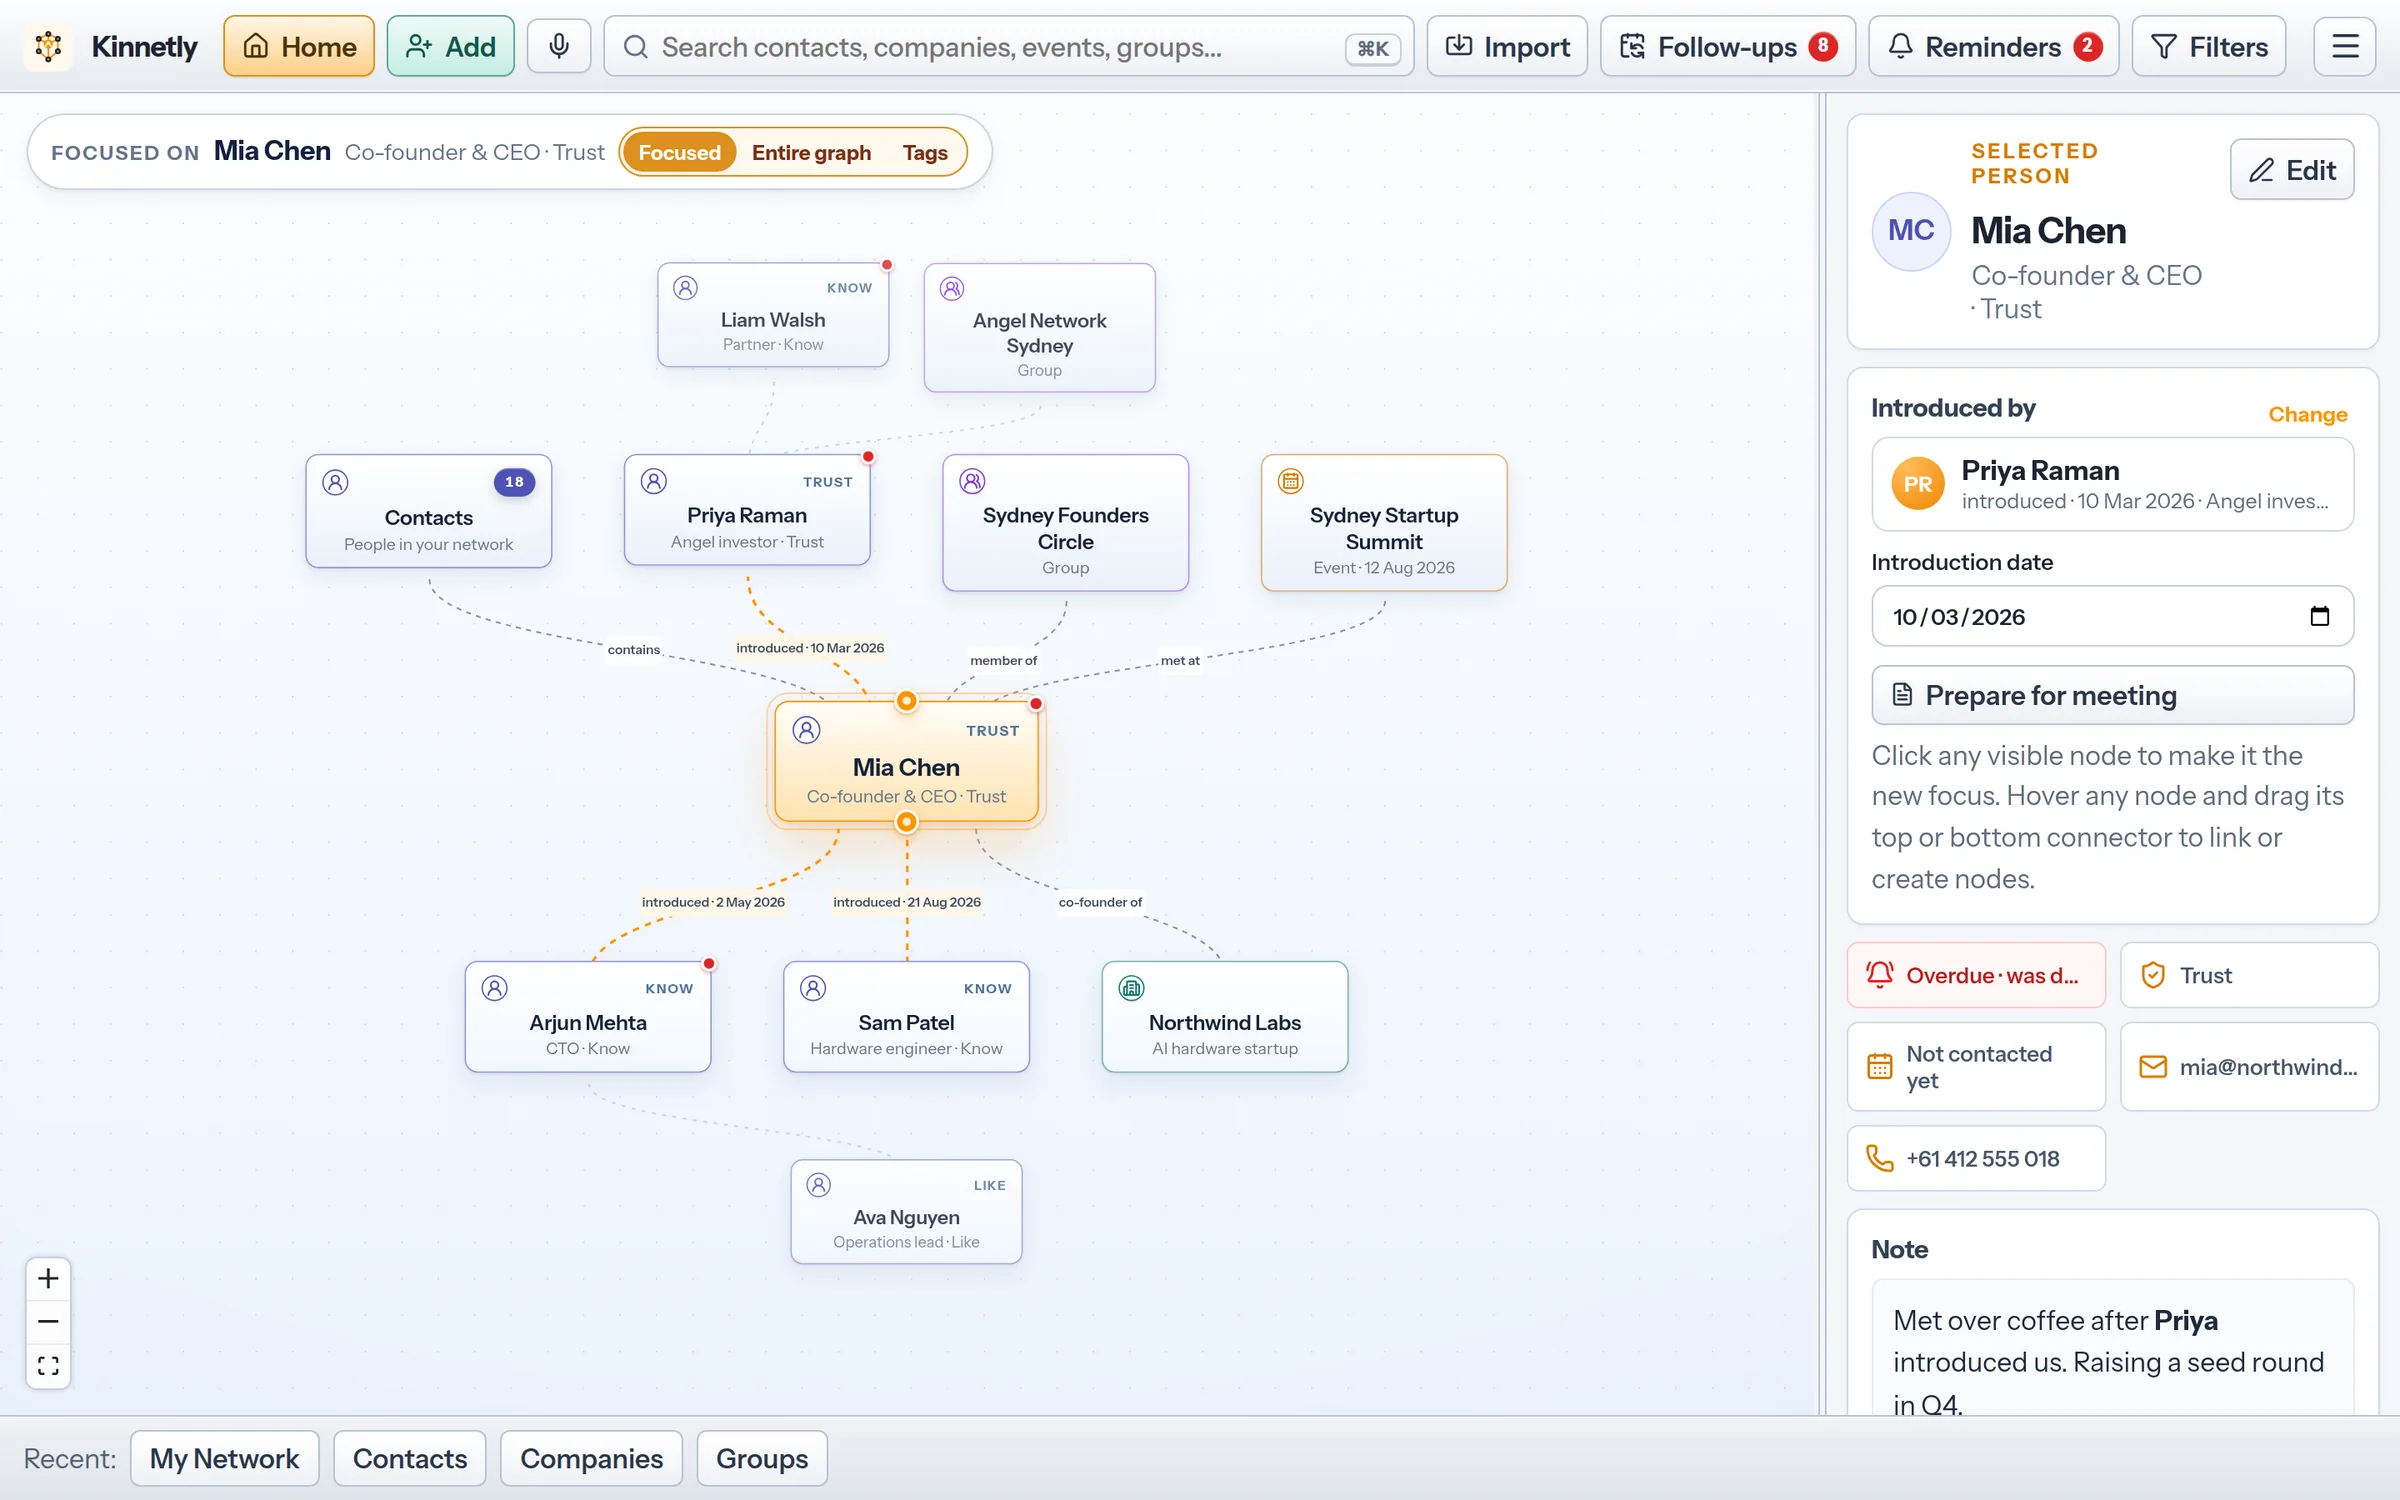This screenshot has width=2400, height=1500.
Task: Switch to Focused graph view
Action: pyautogui.click(x=679, y=152)
